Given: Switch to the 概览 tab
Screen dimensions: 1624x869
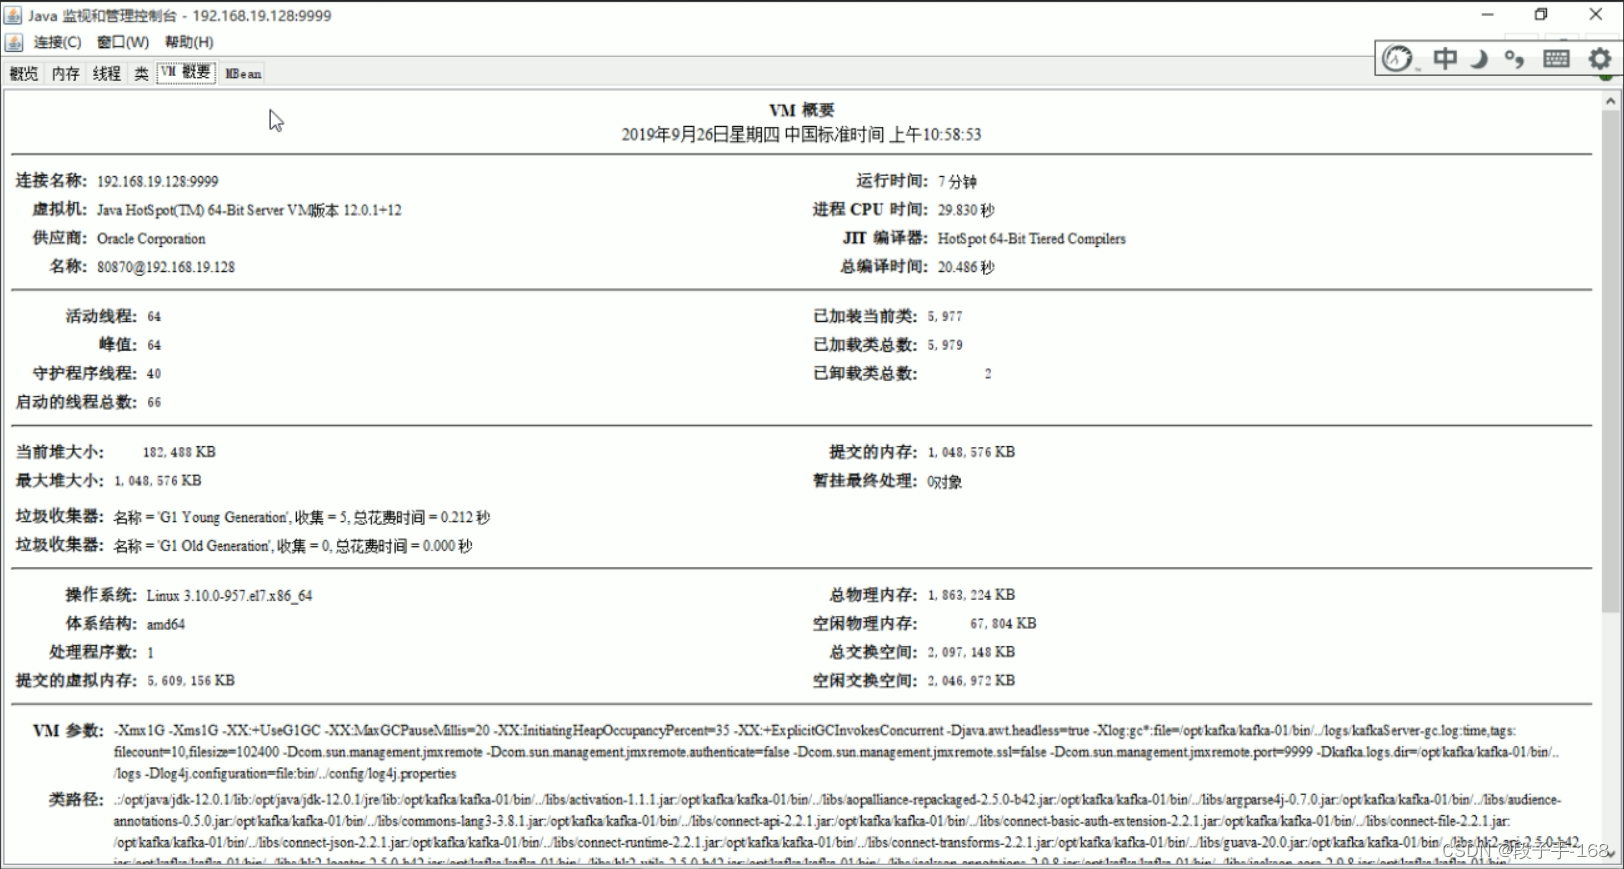Looking at the screenshot, I should [x=24, y=73].
